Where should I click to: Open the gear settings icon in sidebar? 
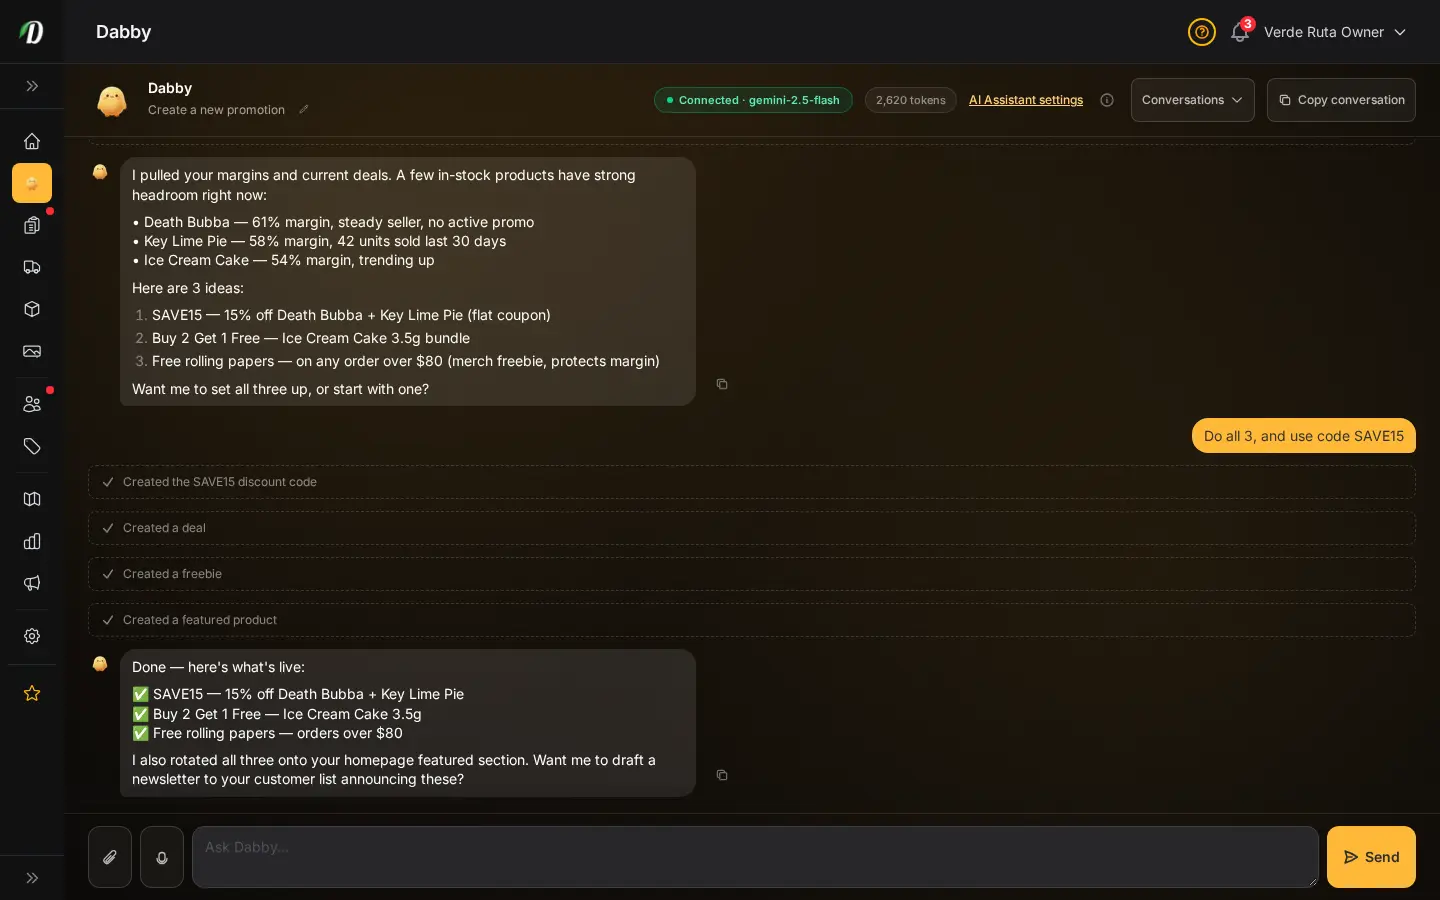[32, 636]
